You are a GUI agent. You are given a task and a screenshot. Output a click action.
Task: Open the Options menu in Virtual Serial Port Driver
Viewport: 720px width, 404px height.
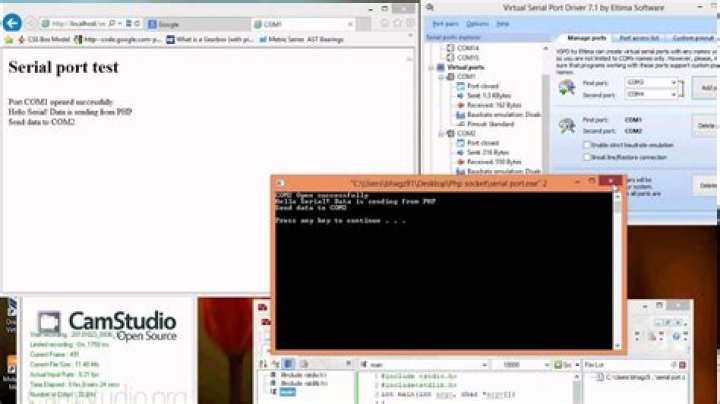pos(477,24)
